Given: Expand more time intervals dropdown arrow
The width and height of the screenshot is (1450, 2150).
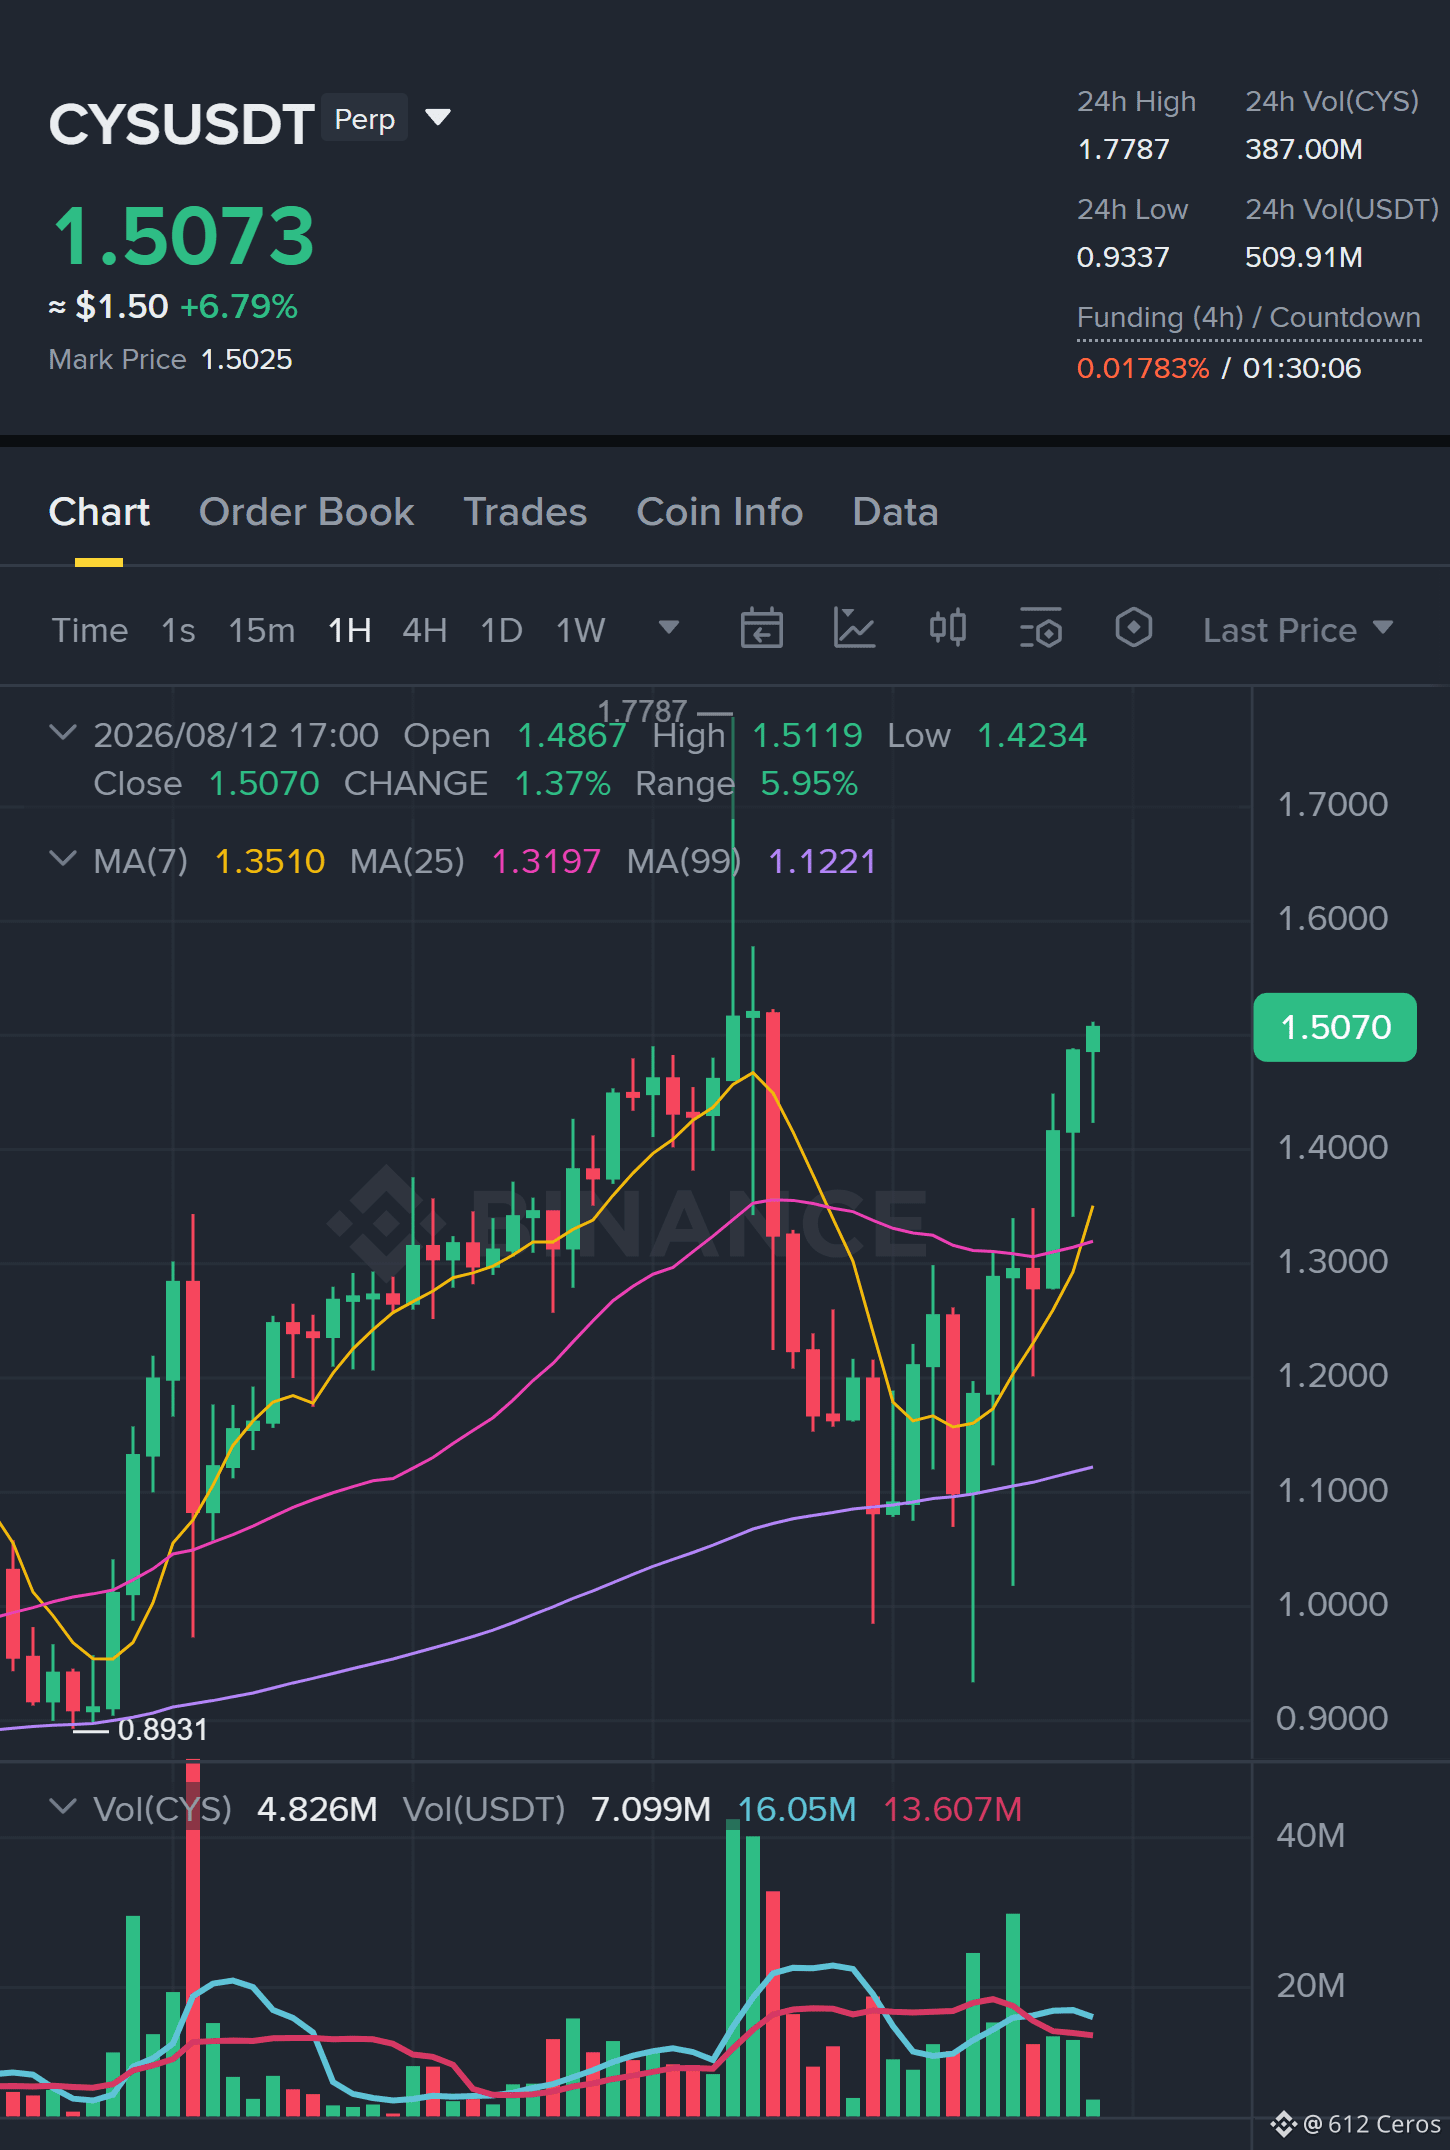Looking at the screenshot, I should 669,628.
